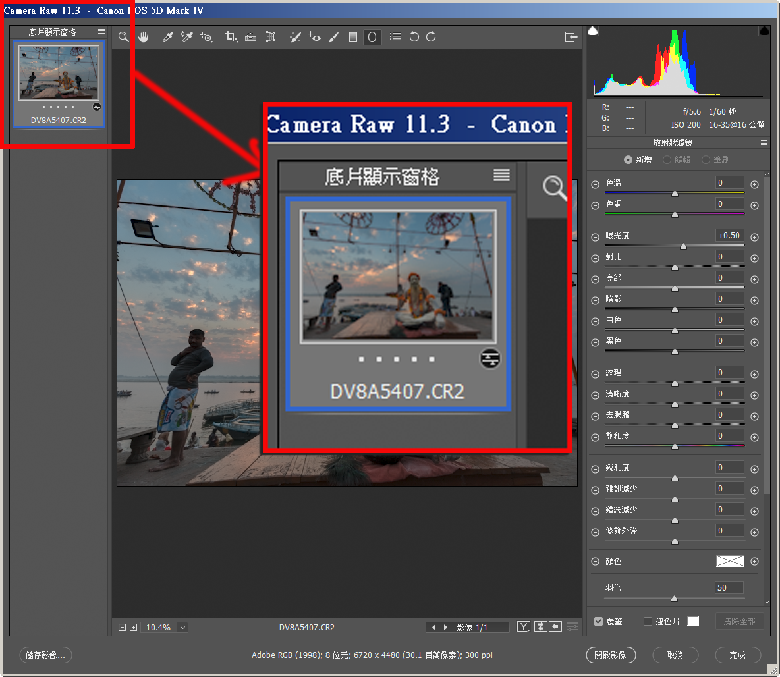Click zoom in plus button

(x=133, y=627)
